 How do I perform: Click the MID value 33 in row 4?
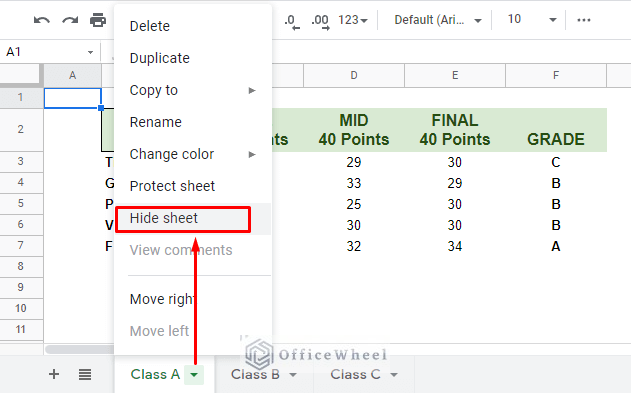[354, 183]
